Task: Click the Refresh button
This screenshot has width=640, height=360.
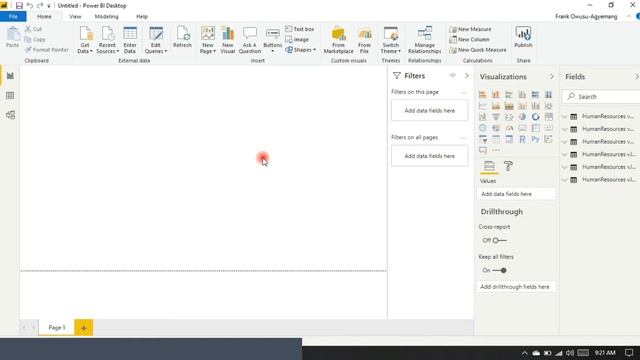Action: coord(182,38)
